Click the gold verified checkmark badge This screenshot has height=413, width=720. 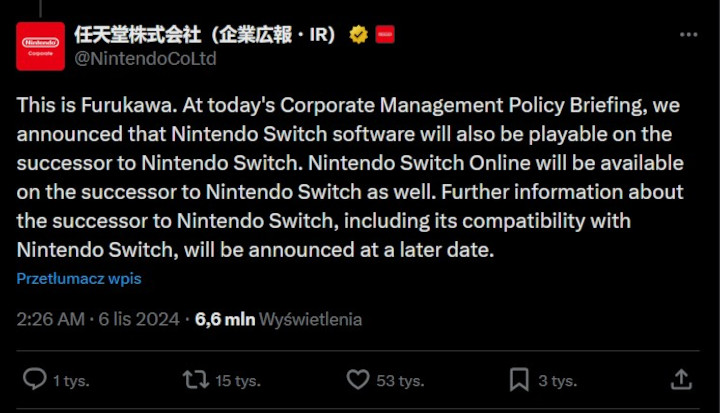point(358,35)
